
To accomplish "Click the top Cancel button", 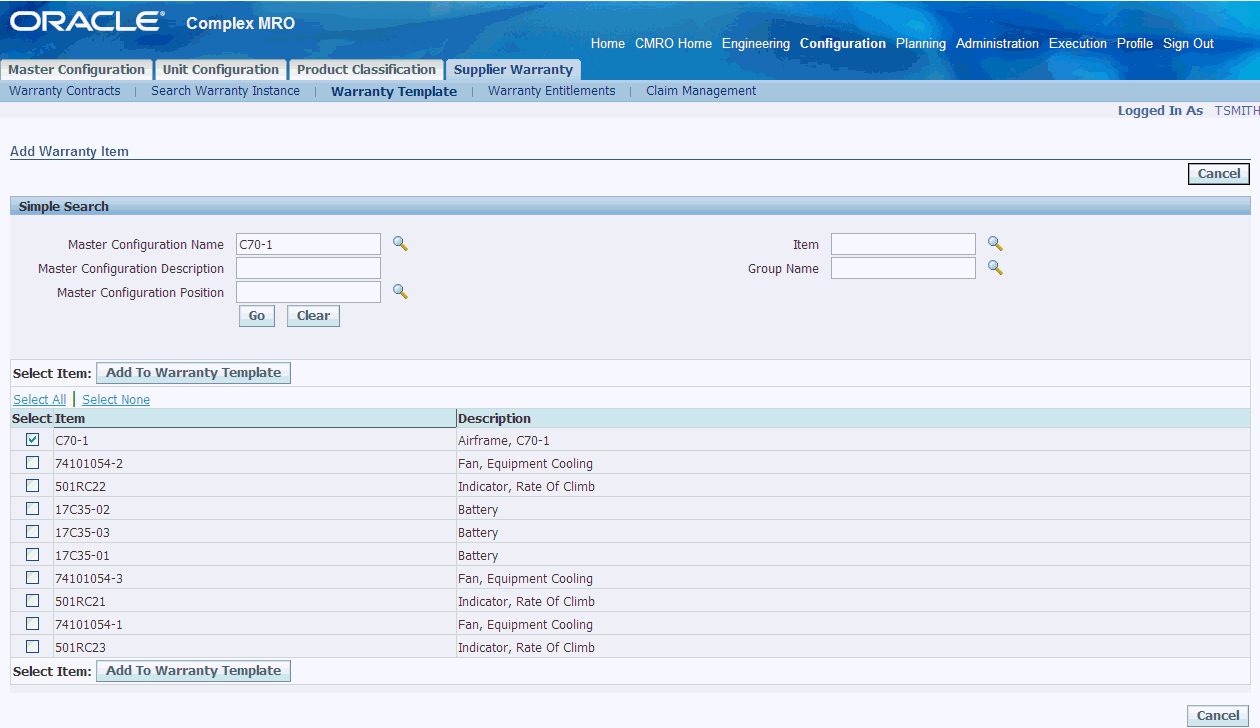I will [1219, 174].
